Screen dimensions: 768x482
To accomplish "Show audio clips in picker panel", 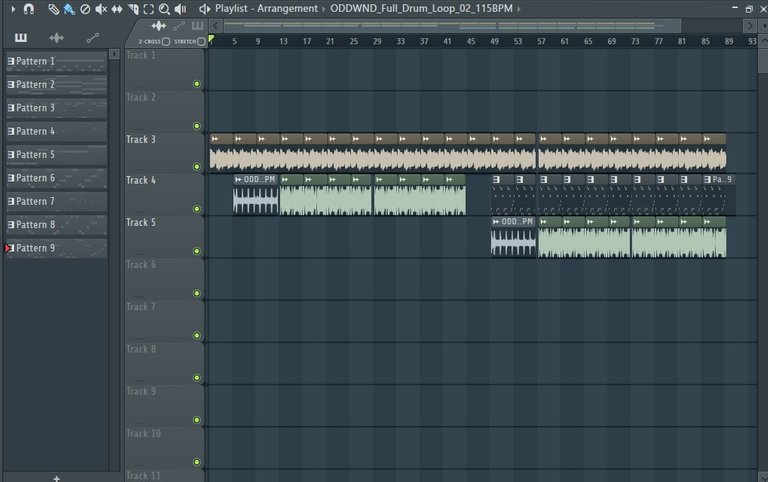I will pos(56,38).
